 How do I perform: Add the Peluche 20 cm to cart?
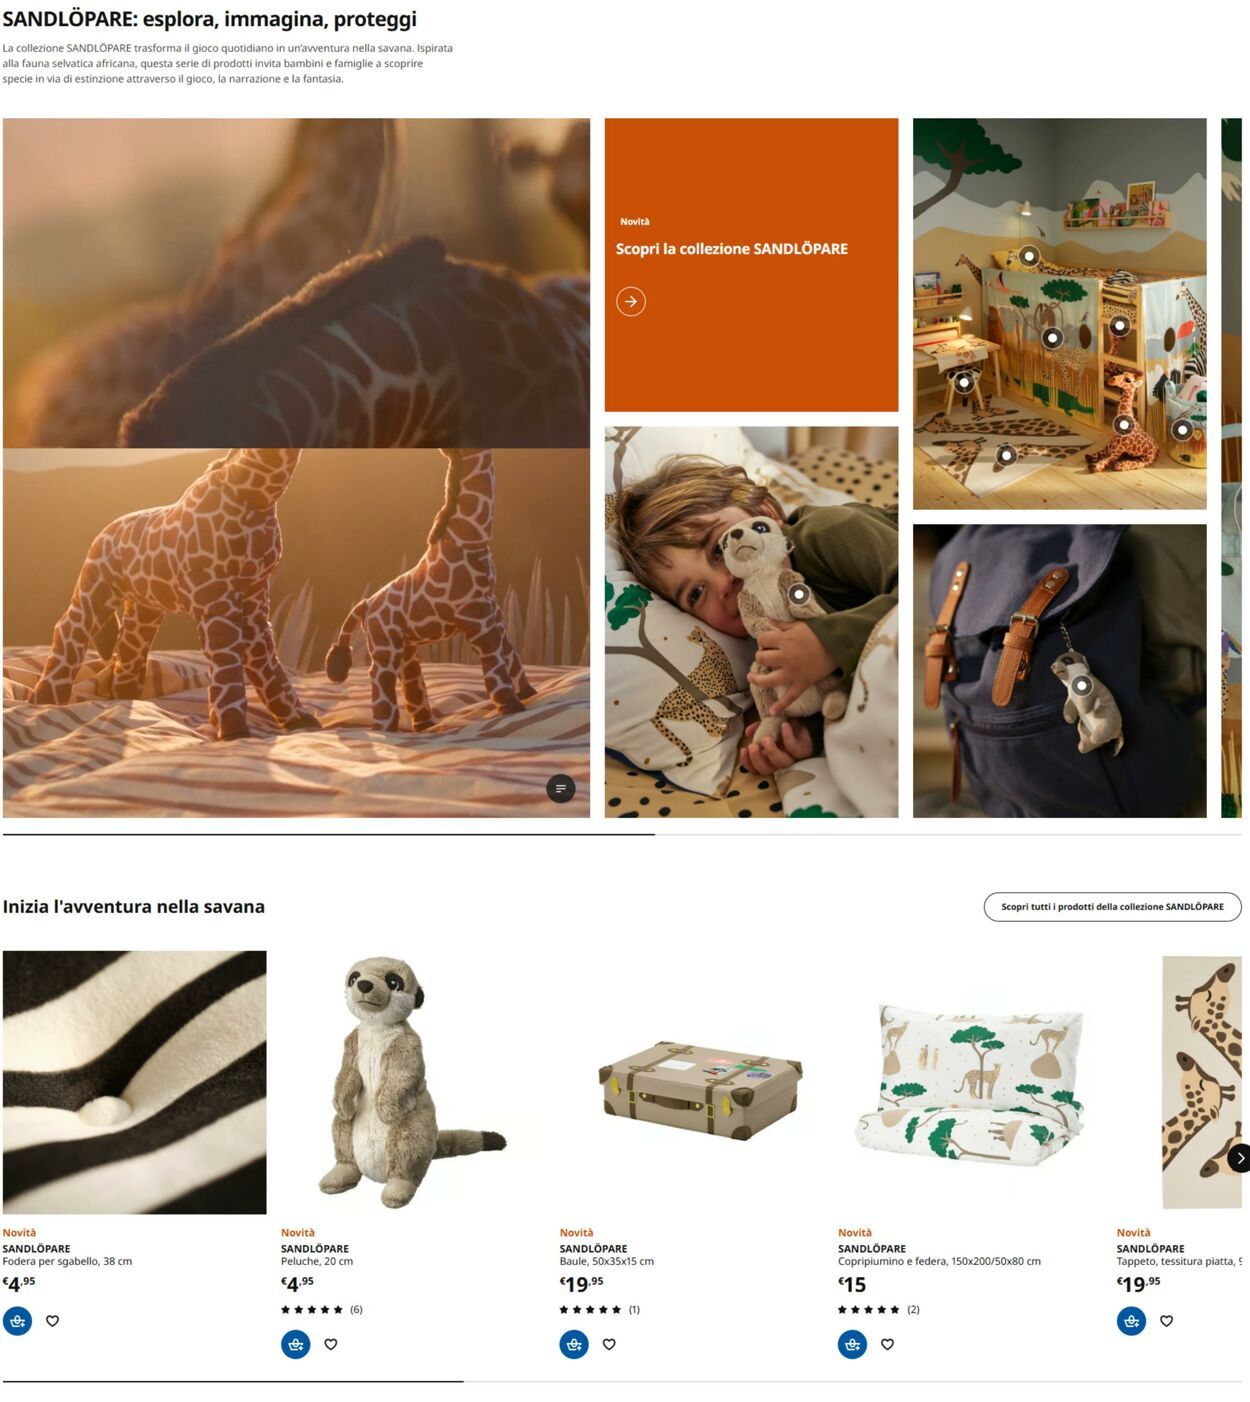[x=296, y=1344]
